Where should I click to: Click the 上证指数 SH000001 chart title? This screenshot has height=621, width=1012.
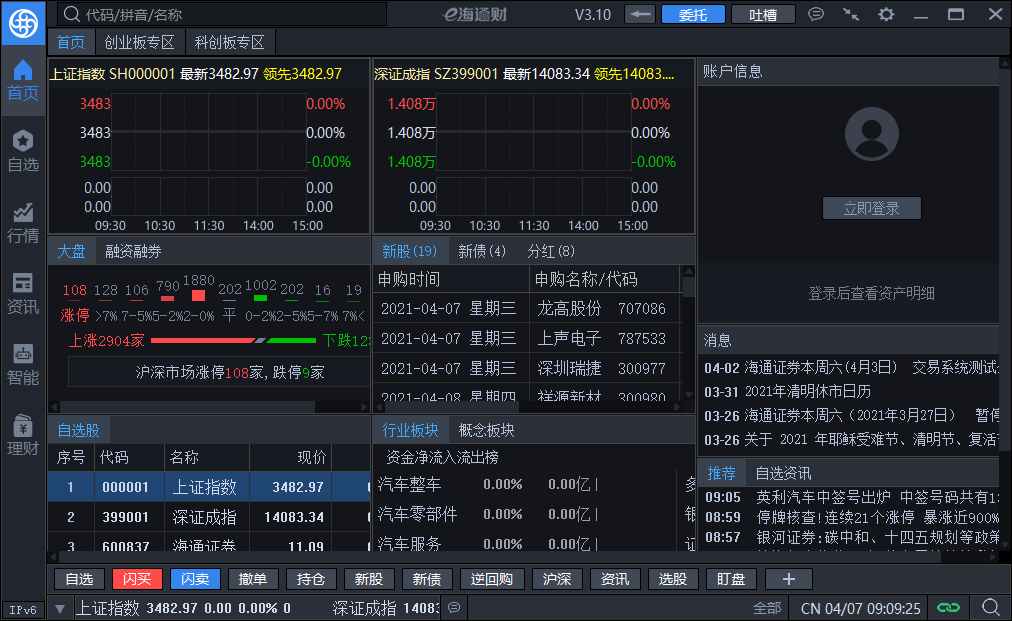coord(196,74)
